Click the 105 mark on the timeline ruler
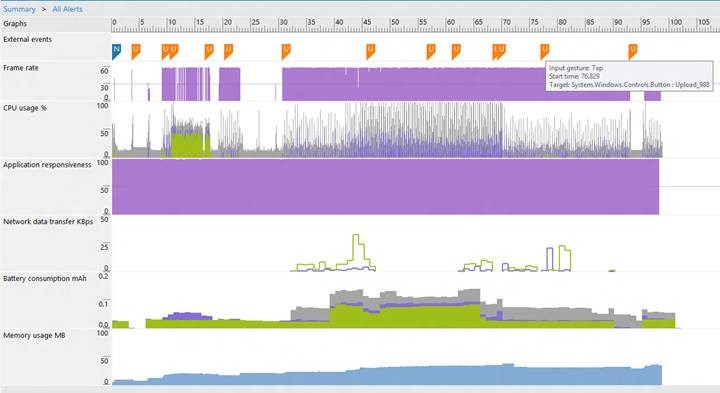Screen dimensions: 720x393 point(704,22)
